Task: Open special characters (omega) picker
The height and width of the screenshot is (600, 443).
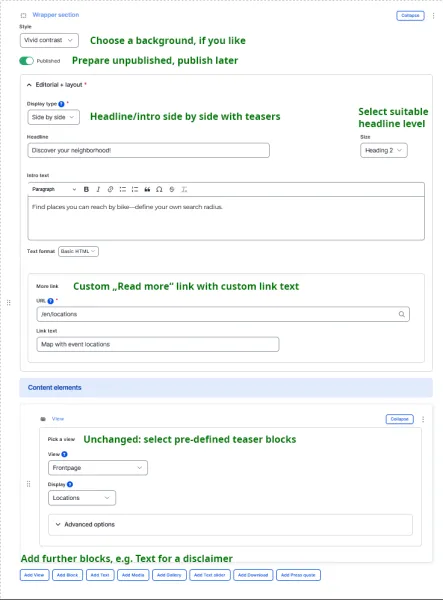Action: 159,189
